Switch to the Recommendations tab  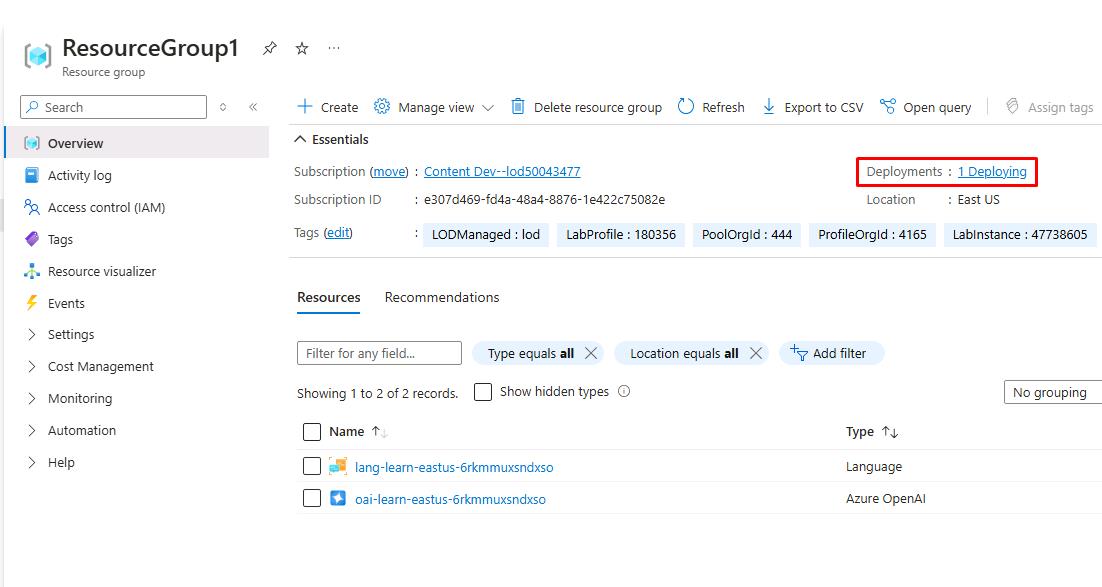click(x=442, y=297)
